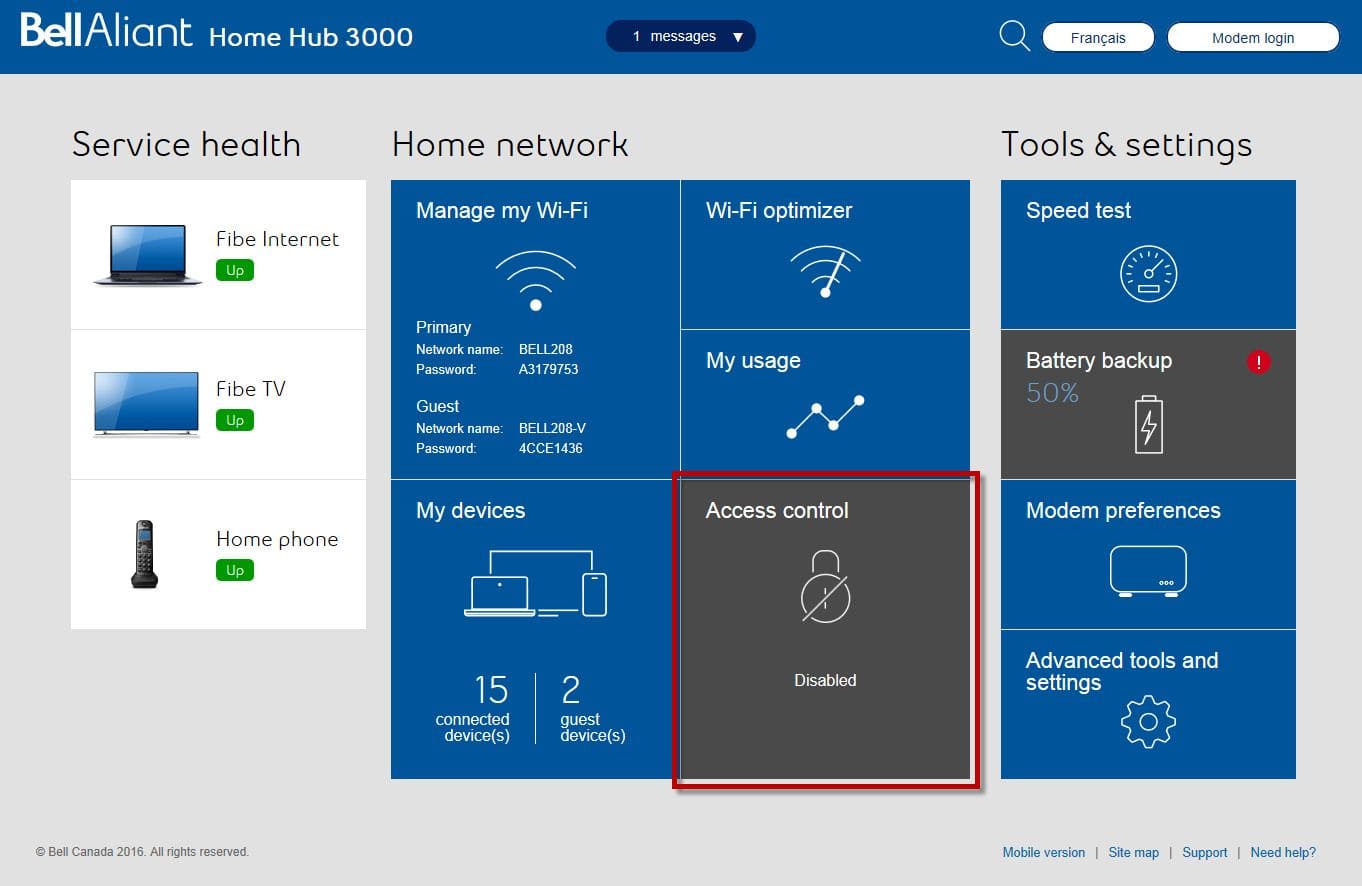Check the Home phone Up status badge
The image size is (1362, 886).
234,569
